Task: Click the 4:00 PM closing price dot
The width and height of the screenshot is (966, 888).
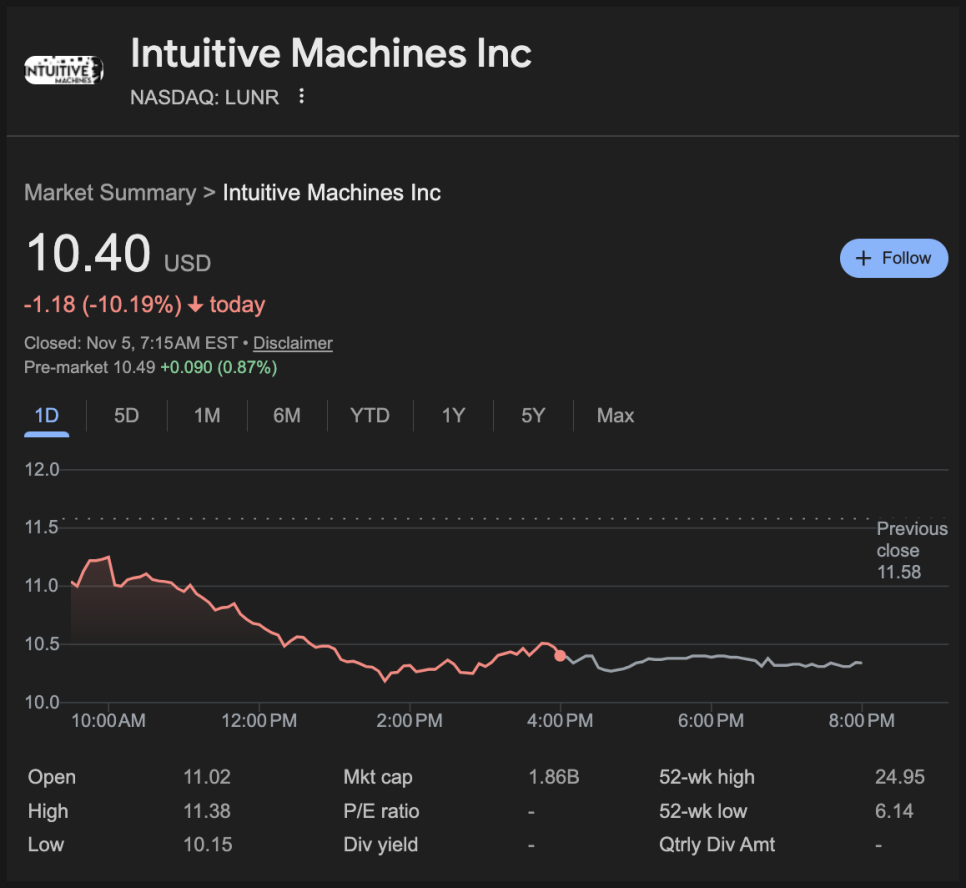Action: click(x=560, y=656)
